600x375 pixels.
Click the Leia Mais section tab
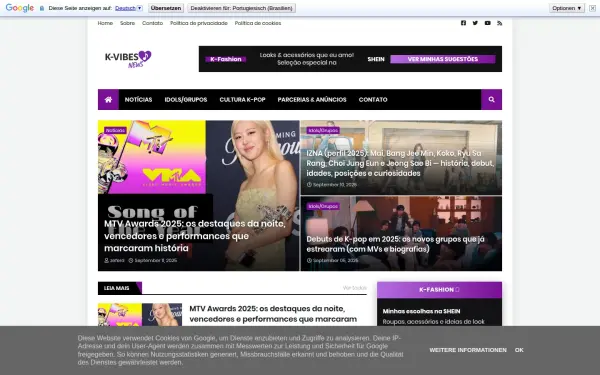tap(120, 288)
